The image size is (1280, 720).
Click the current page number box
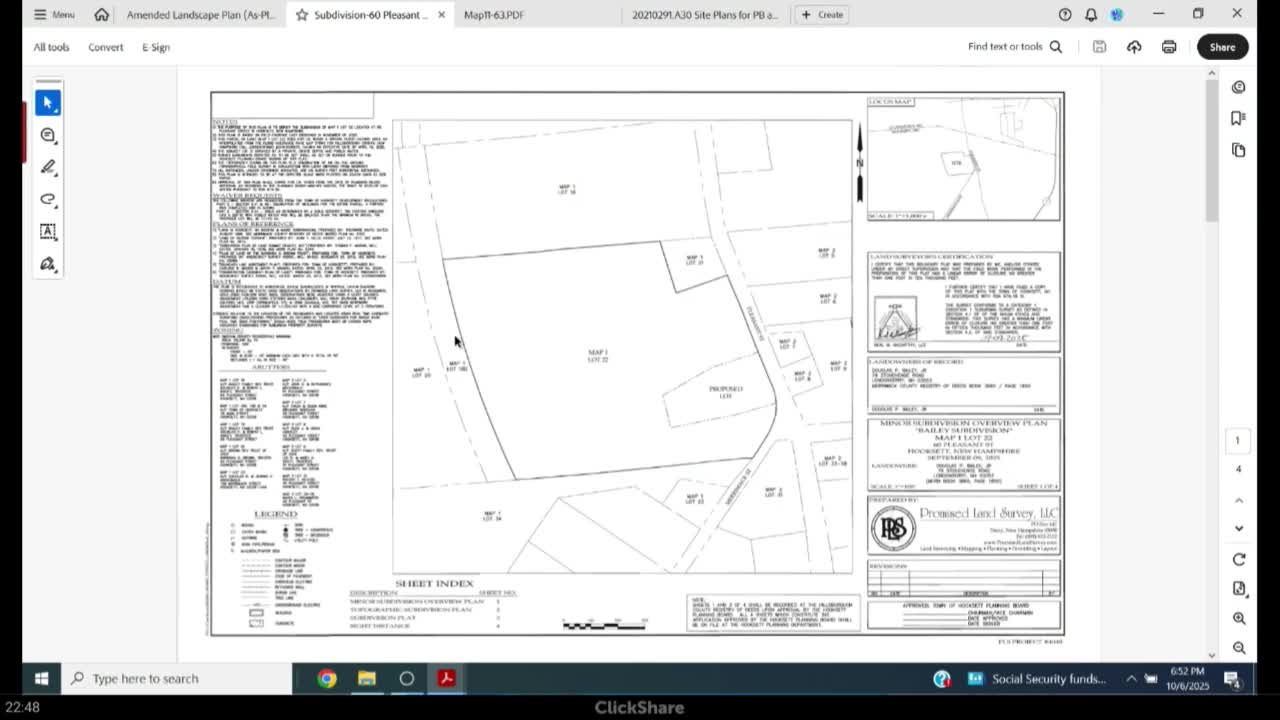tap(1238, 440)
